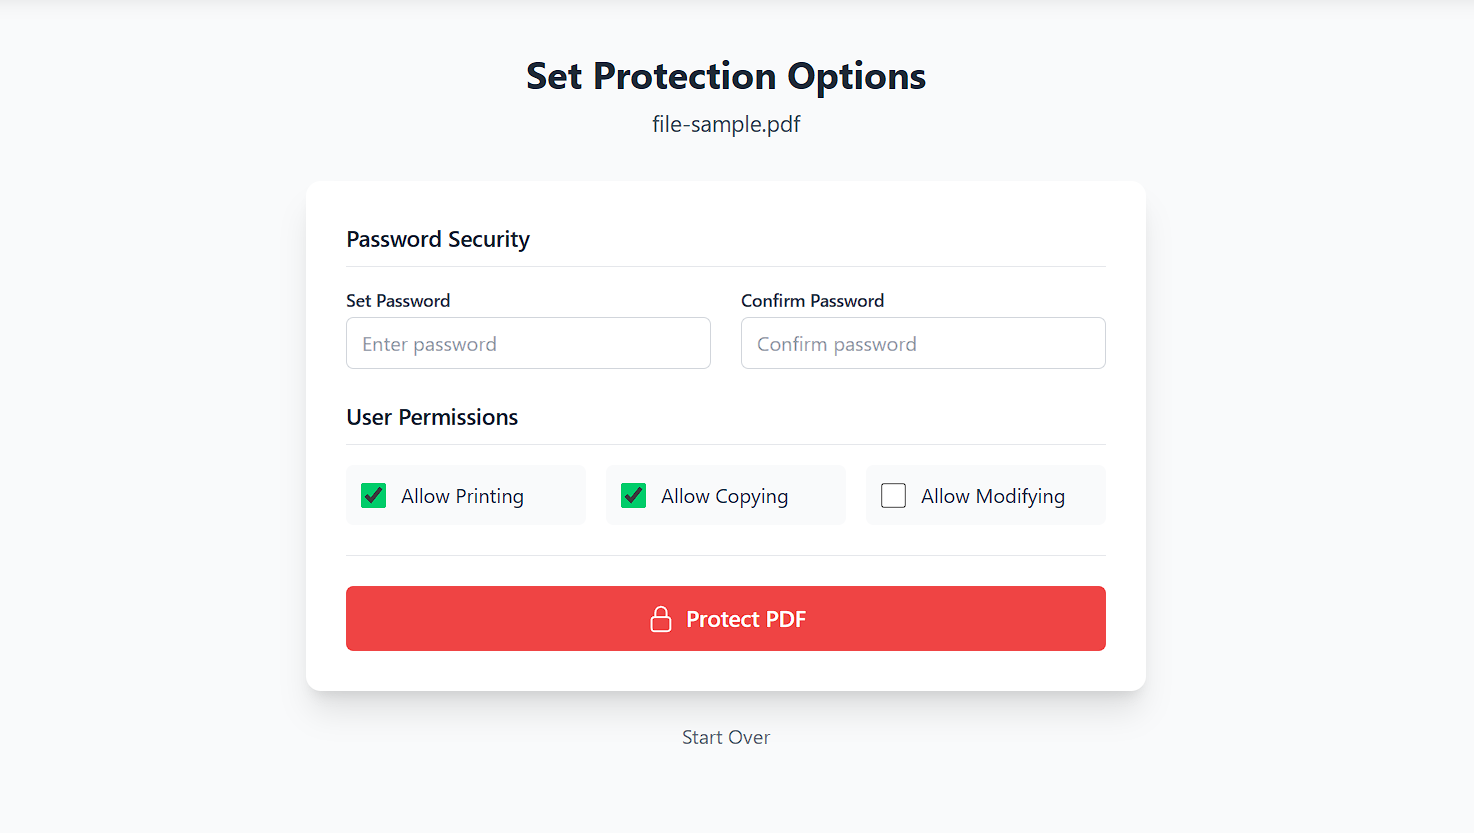Click the Confirm Password field label
Viewport: 1474px width, 833px height.
[812, 301]
